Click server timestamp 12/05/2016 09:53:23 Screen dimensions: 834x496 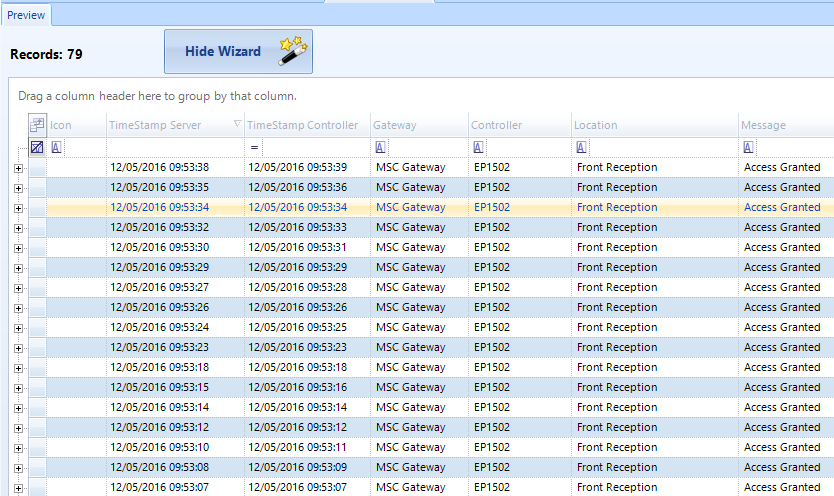pos(160,348)
